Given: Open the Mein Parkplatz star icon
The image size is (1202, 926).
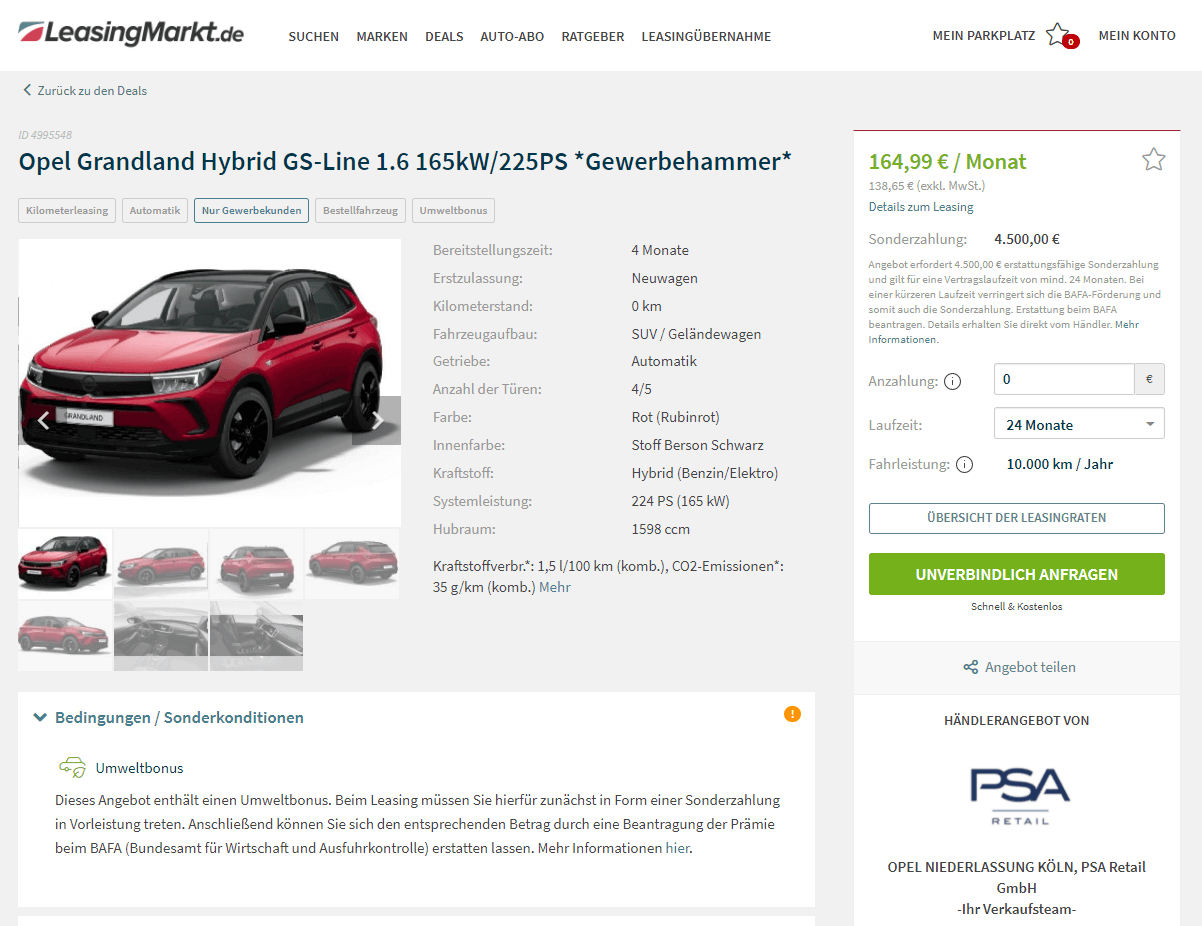Looking at the screenshot, I should click(1059, 36).
